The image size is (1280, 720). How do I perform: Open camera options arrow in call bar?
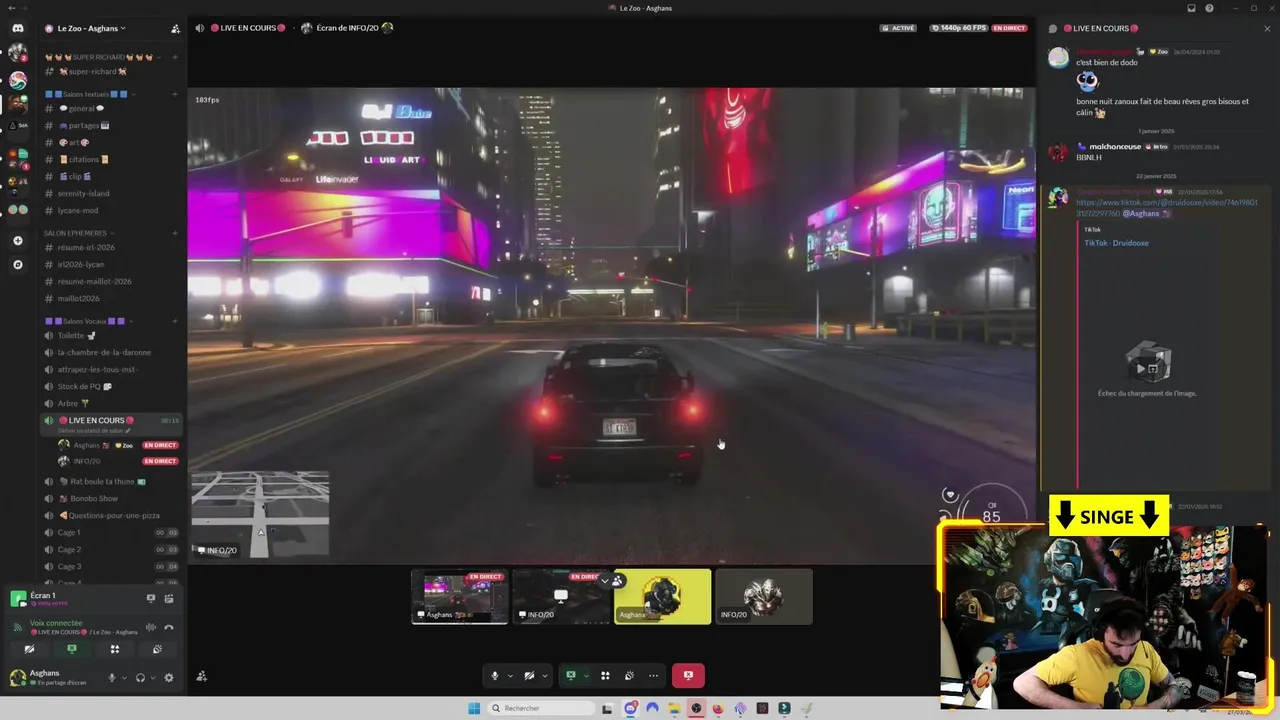point(544,676)
